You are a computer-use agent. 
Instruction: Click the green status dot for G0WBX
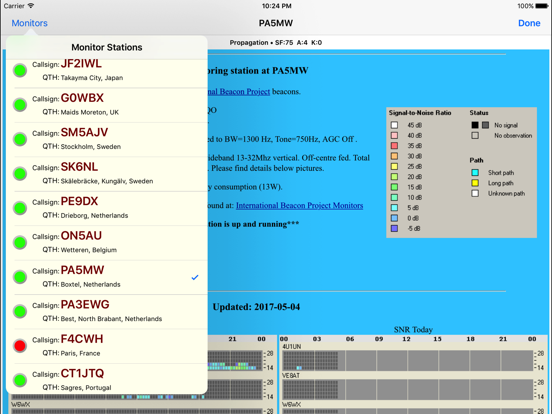pyautogui.click(x=20, y=105)
